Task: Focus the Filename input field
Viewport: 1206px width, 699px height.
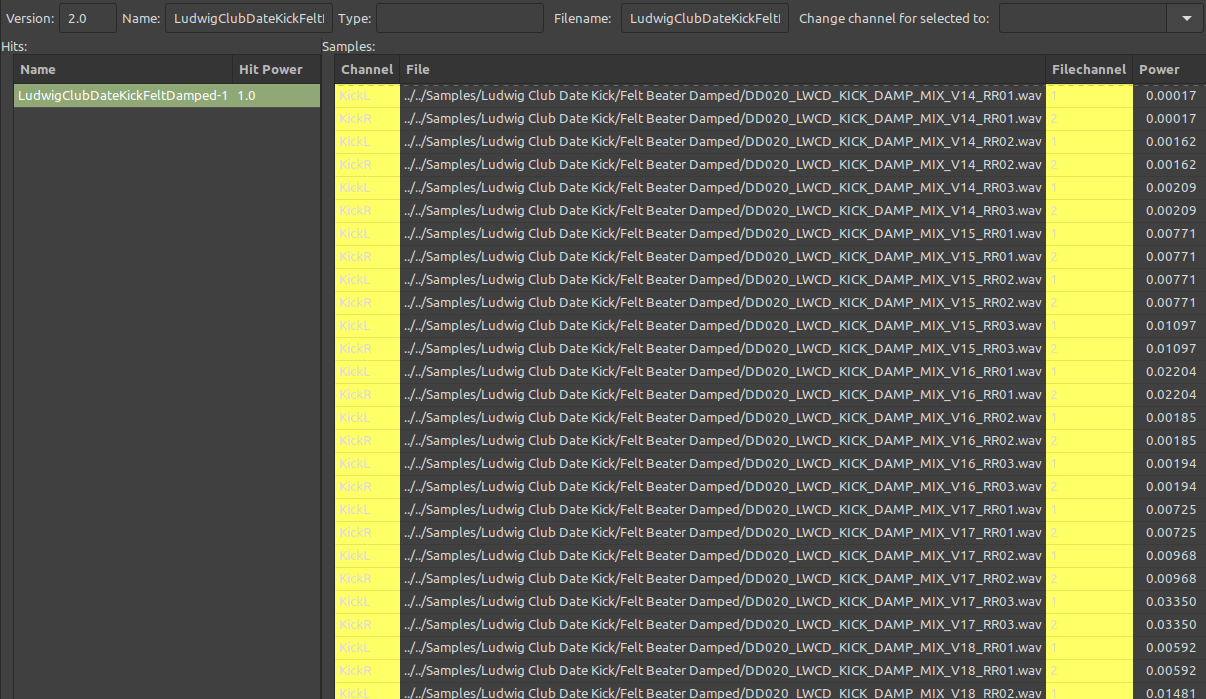Action: pos(705,18)
